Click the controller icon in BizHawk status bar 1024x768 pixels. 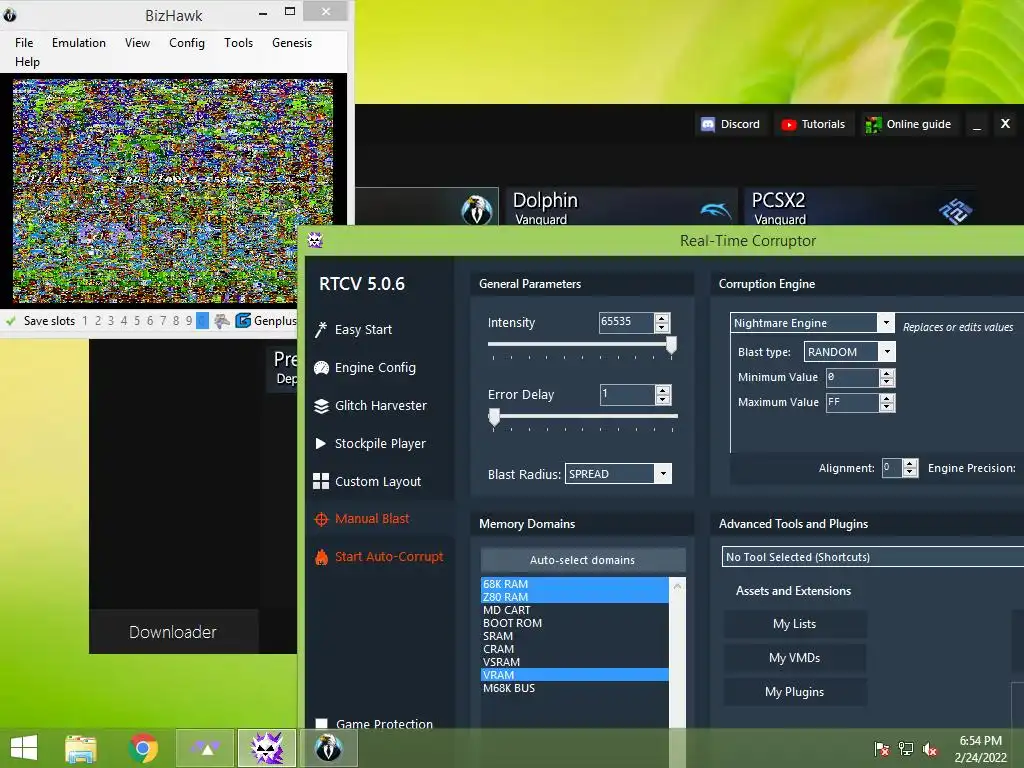coord(222,321)
